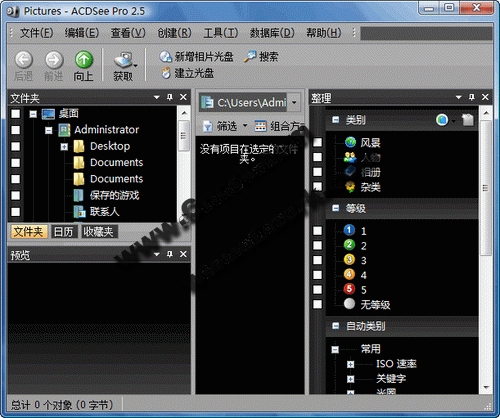Click the 风景 globe category icon

point(350,142)
